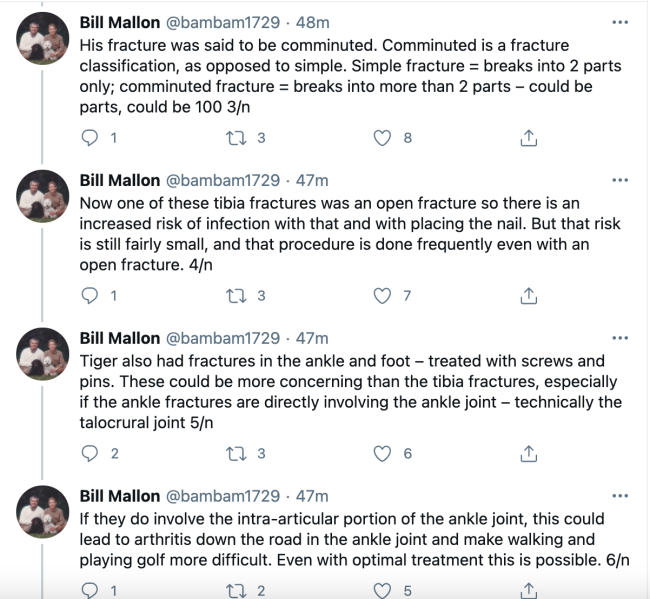Open more options on the 4/n tweet
650x599 pixels.
(620, 181)
